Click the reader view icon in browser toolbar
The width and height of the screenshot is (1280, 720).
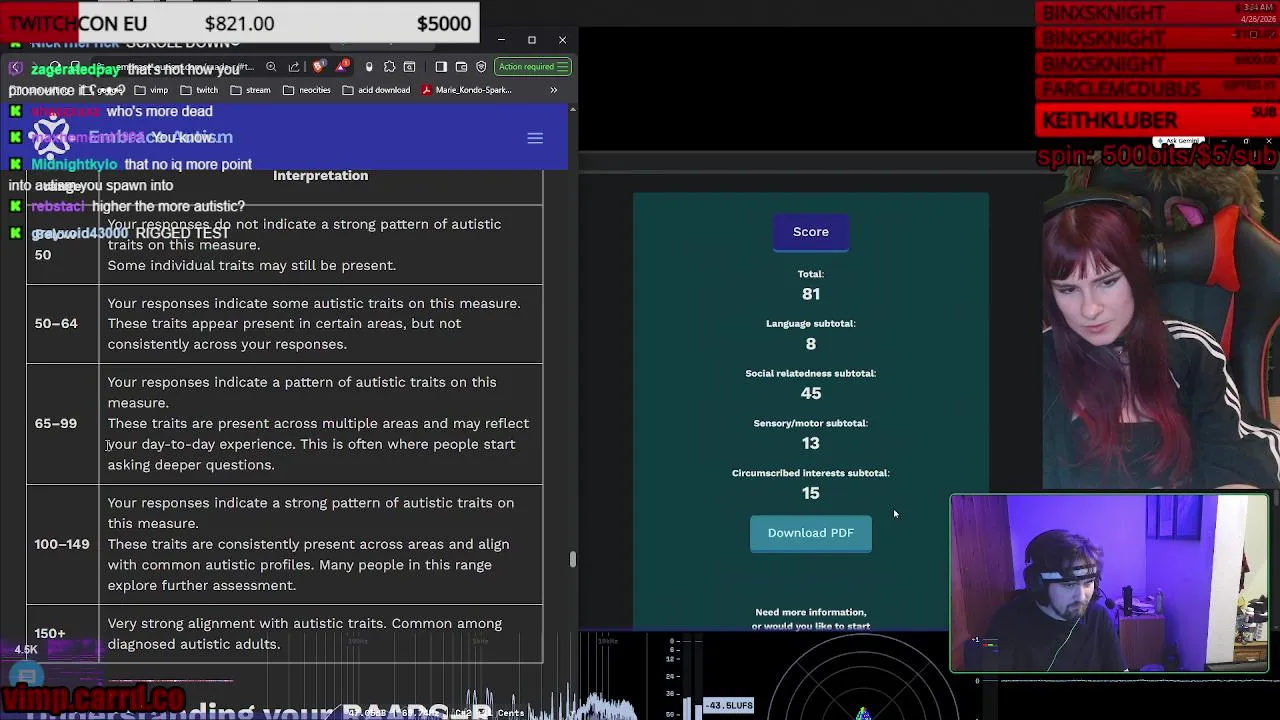(410, 67)
